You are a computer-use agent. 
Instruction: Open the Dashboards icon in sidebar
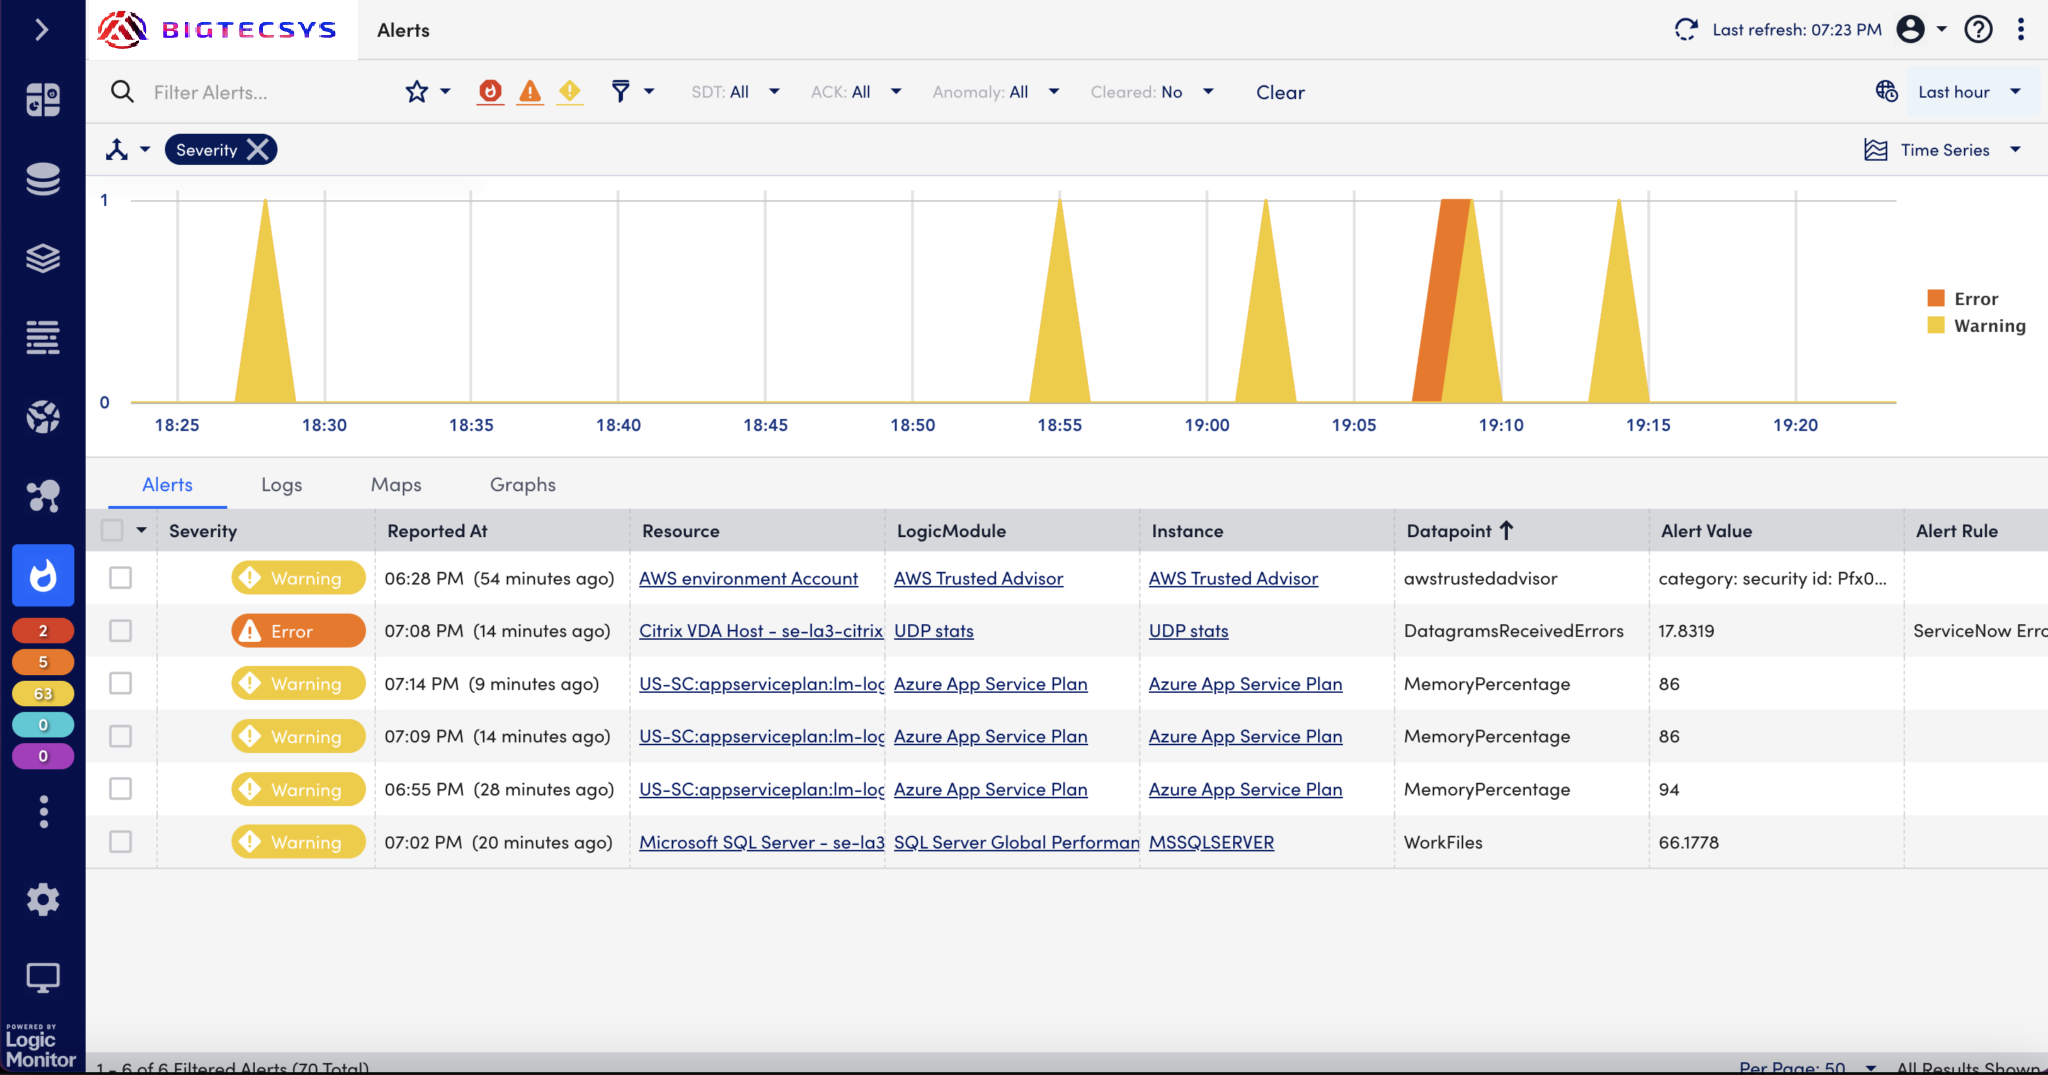tap(43, 99)
